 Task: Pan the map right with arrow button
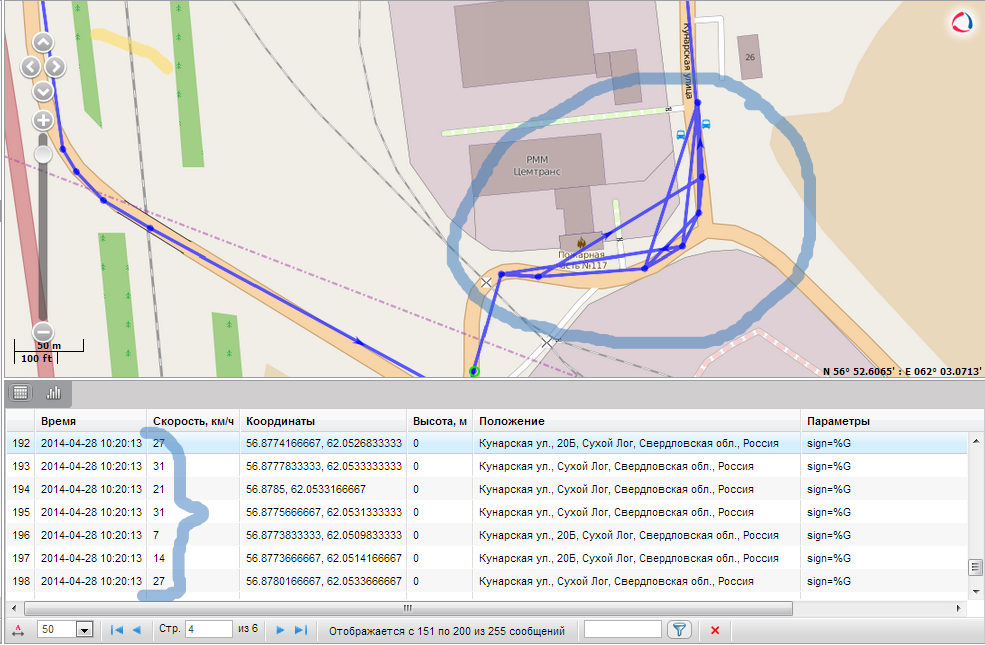[x=55, y=67]
